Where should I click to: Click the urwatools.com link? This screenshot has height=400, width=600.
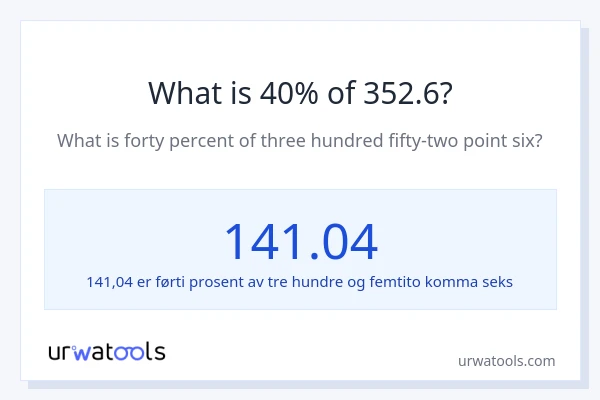[x=505, y=361]
